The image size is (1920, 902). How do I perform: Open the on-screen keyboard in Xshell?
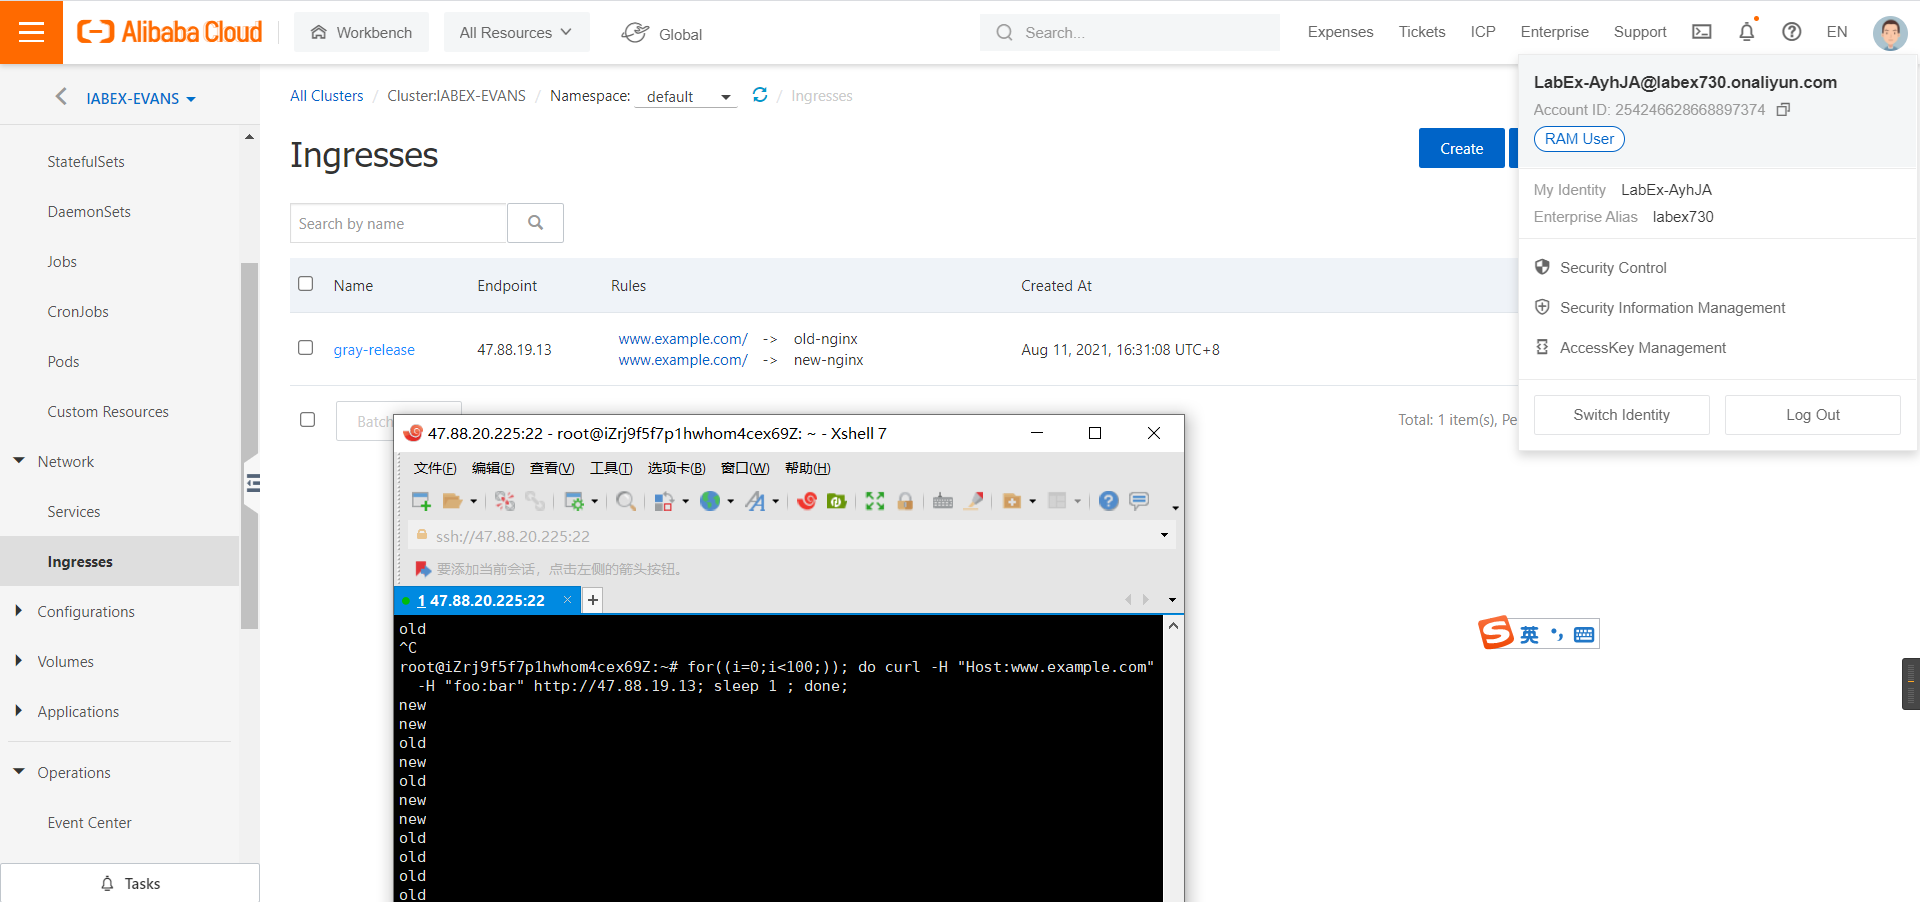point(942,501)
